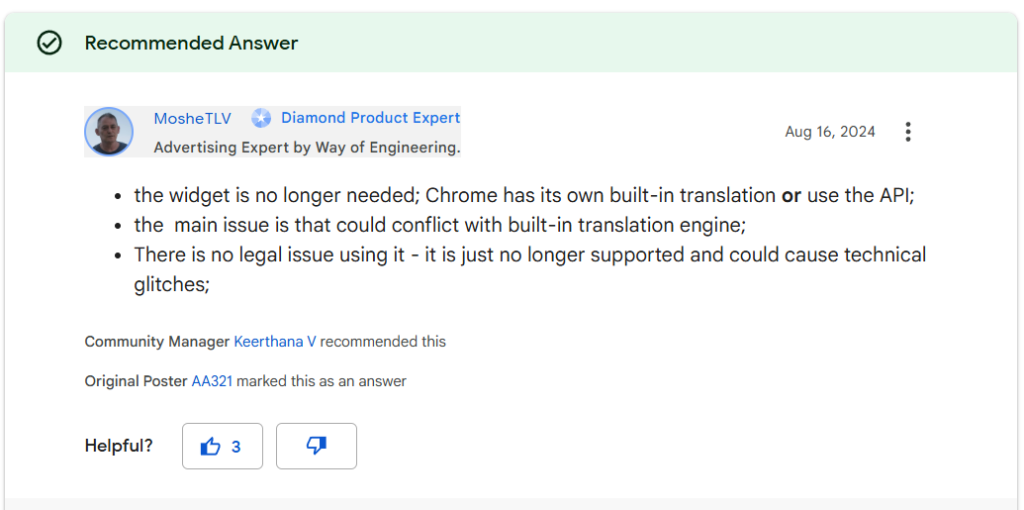
Task: Click the helpful vote count number 3
Action: 236,447
